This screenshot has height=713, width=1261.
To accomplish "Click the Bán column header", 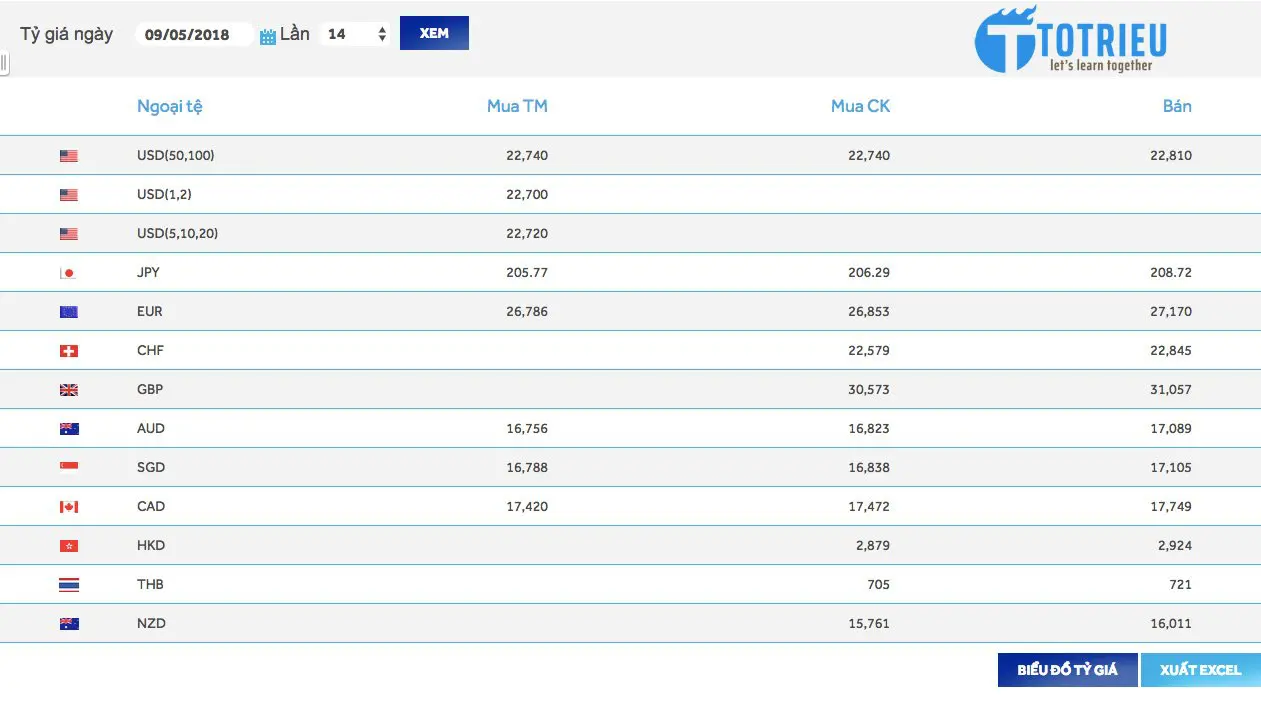I will click(1177, 106).
